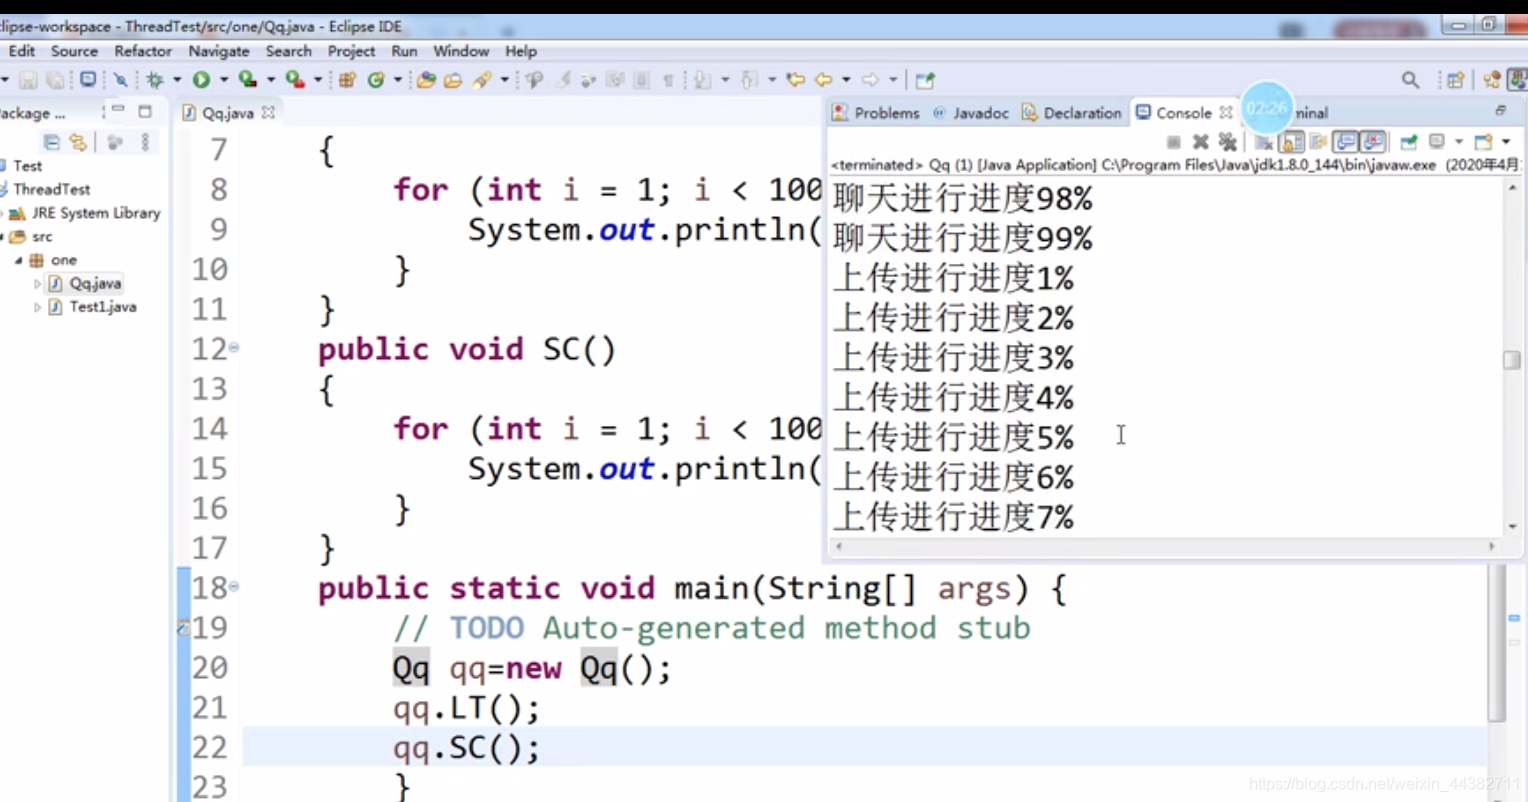
Task: Click the Save All toolbar icon
Action: [x=56, y=80]
